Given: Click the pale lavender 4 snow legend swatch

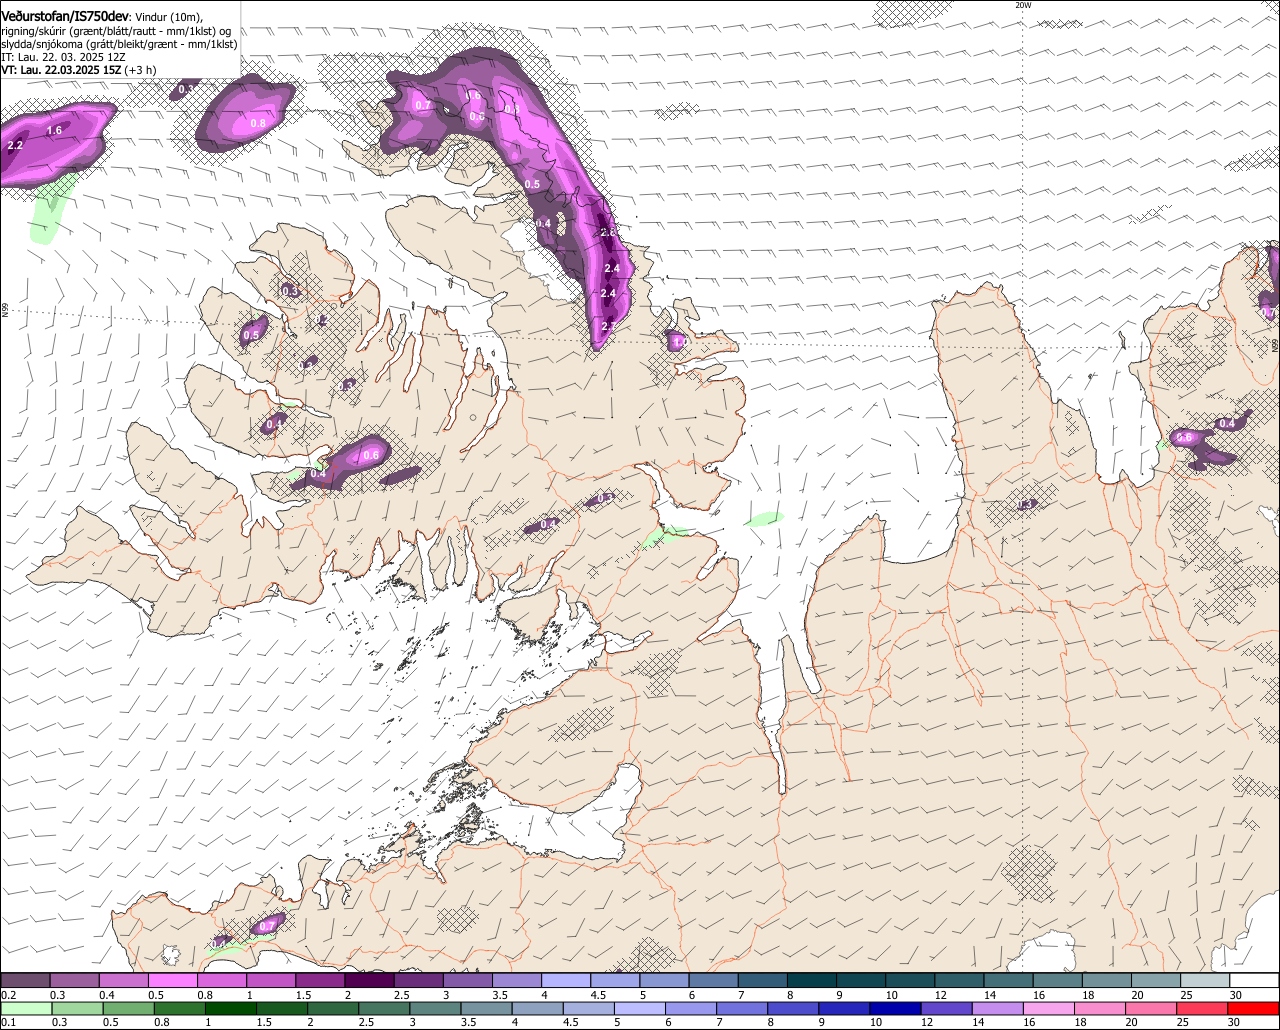Looking at the screenshot, I should pos(566,981).
